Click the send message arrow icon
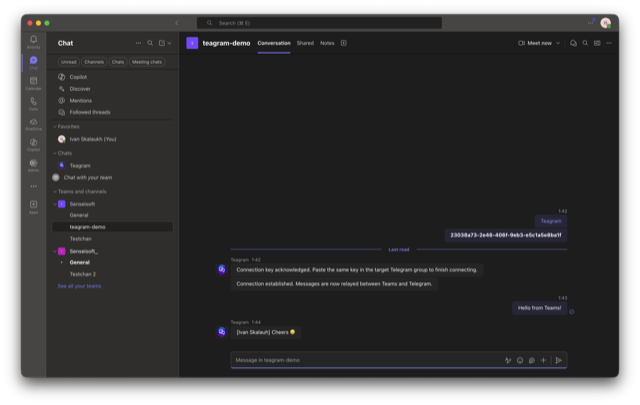The height and width of the screenshot is (405, 640). click(x=559, y=360)
